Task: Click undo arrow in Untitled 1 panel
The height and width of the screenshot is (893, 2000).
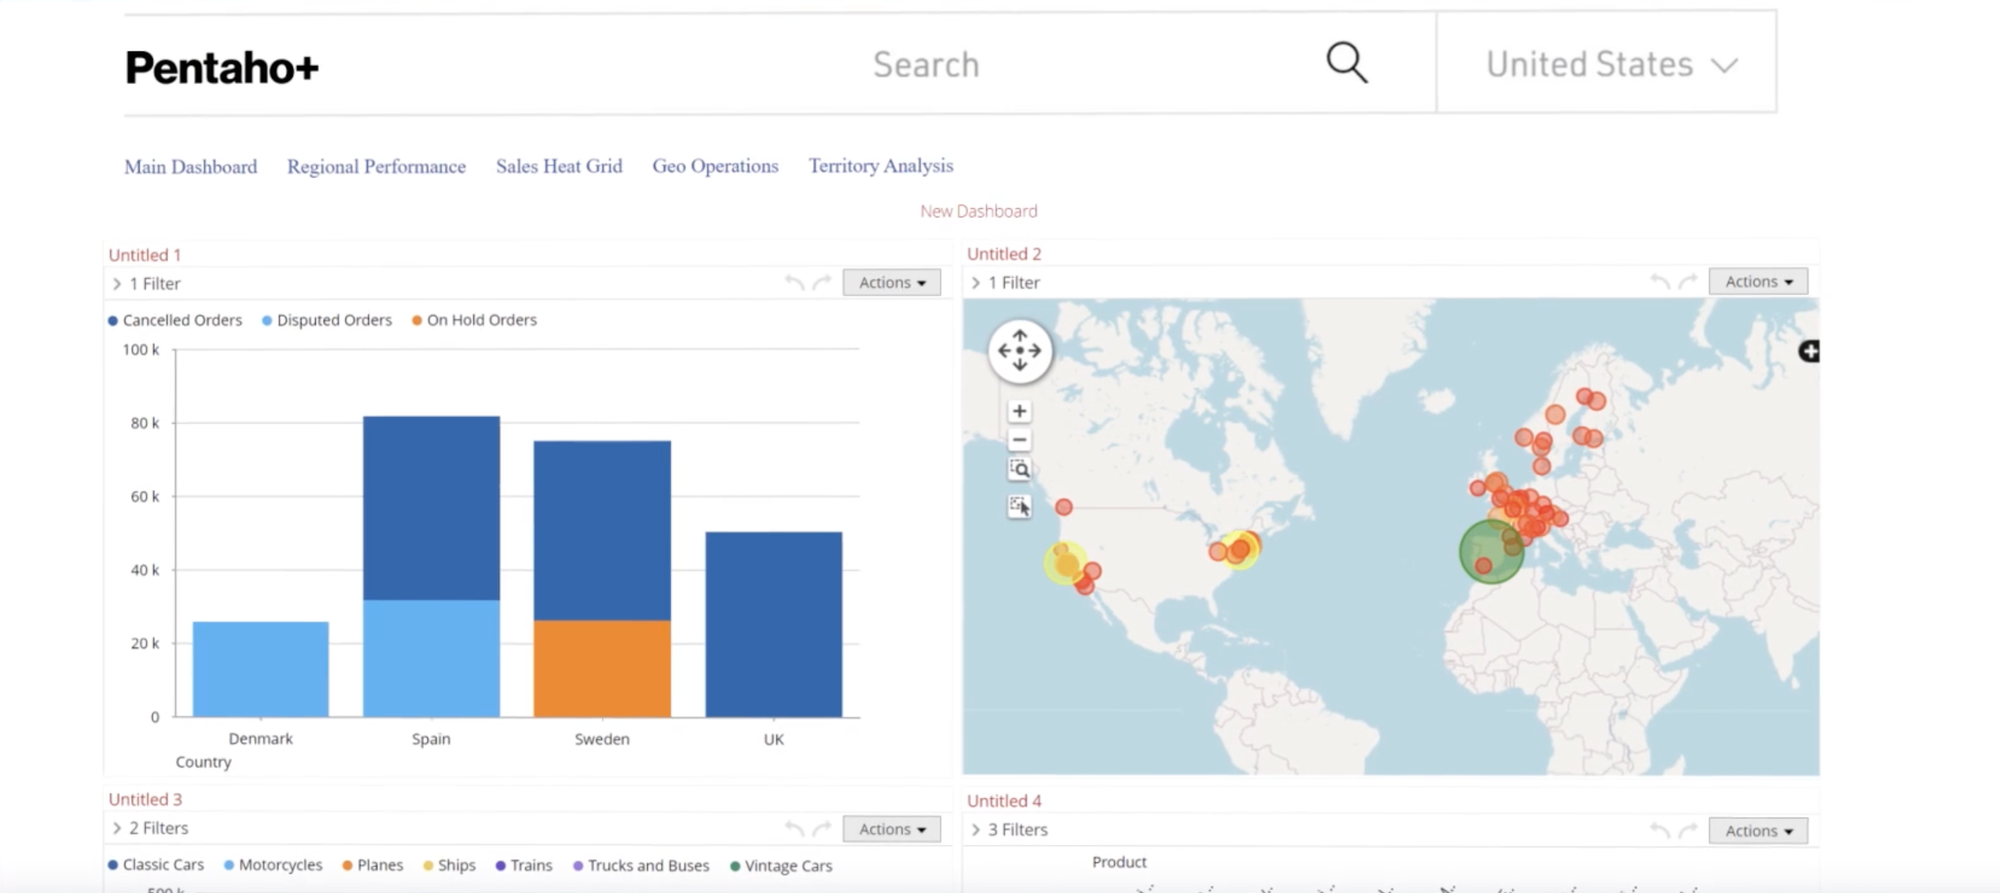Action: [794, 283]
